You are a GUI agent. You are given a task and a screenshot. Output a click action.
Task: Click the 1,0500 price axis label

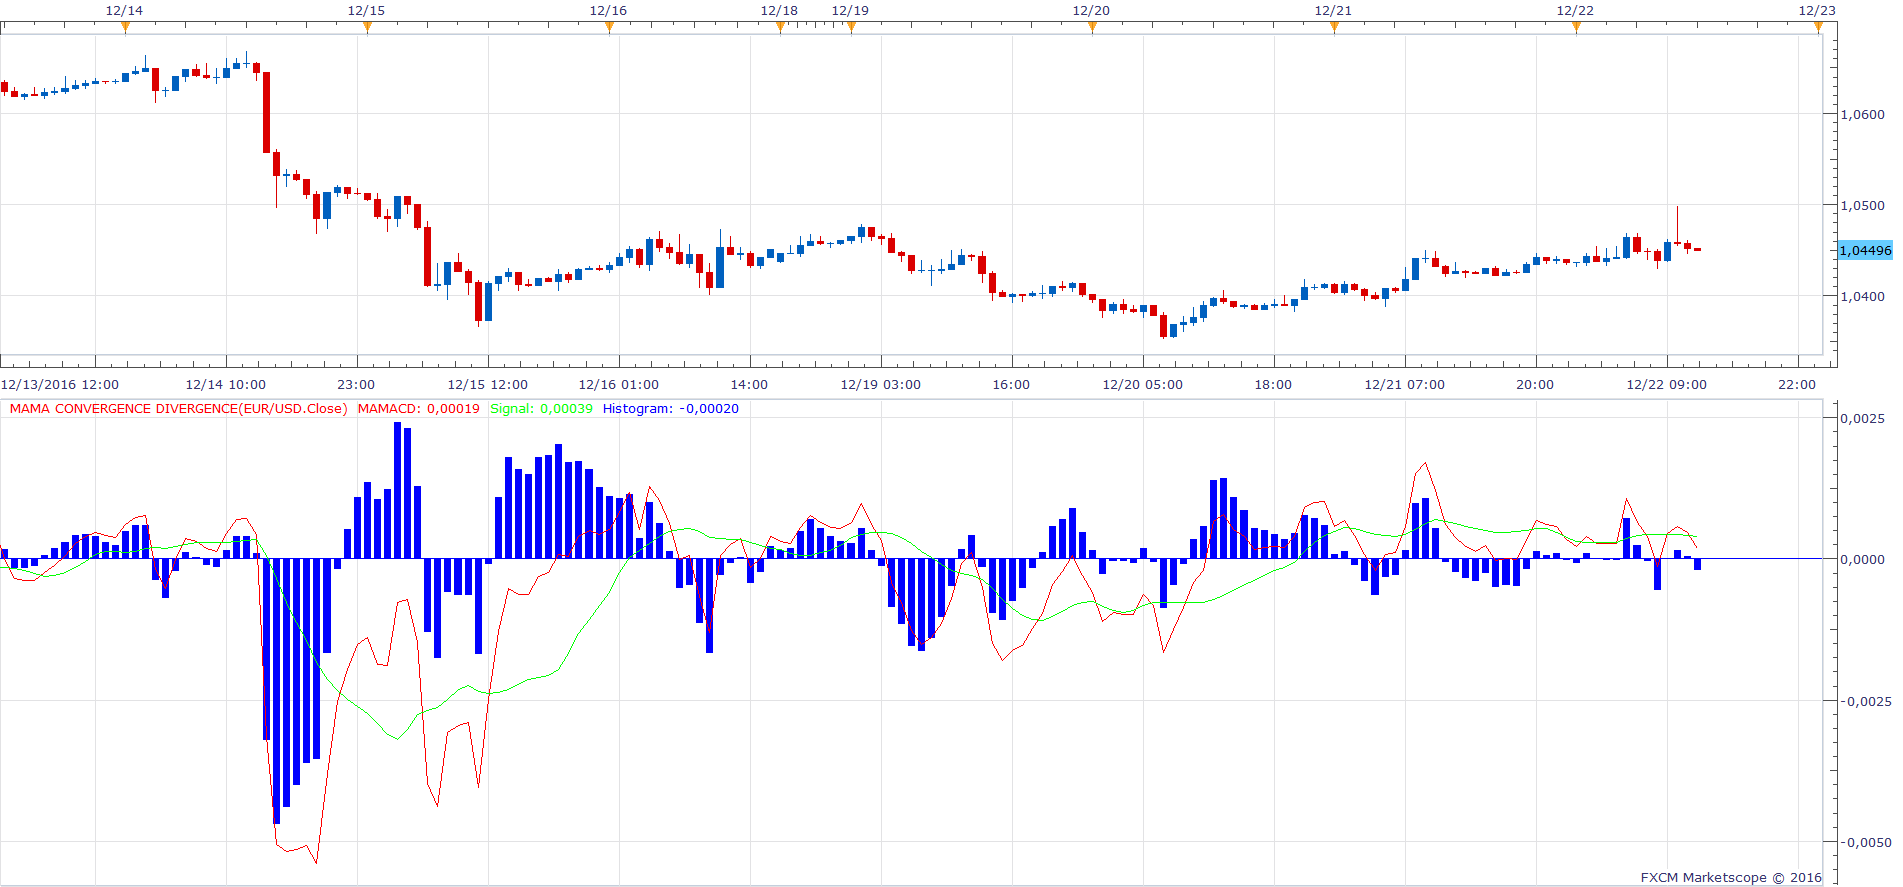click(x=1862, y=205)
